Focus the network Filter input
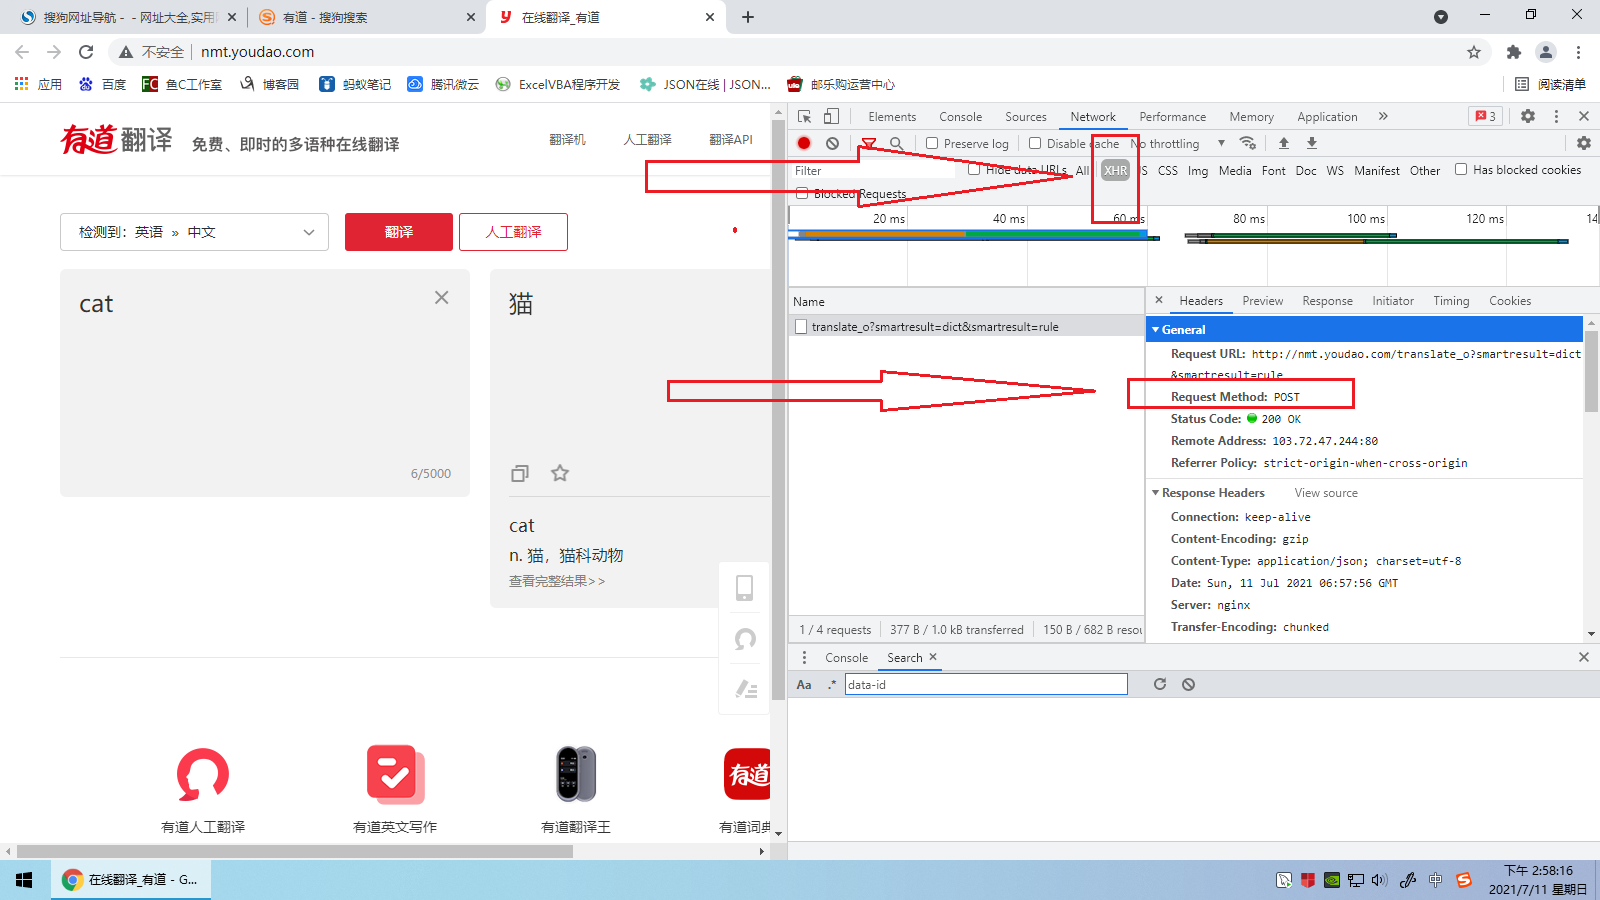The width and height of the screenshot is (1600, 900). (874, 170)
